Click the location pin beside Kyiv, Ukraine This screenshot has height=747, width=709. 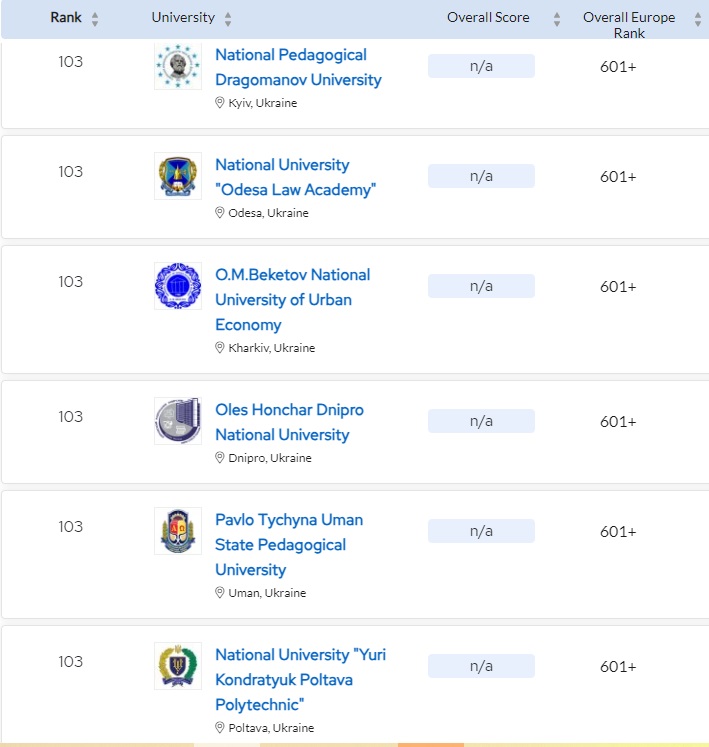(x=220, y=103)
